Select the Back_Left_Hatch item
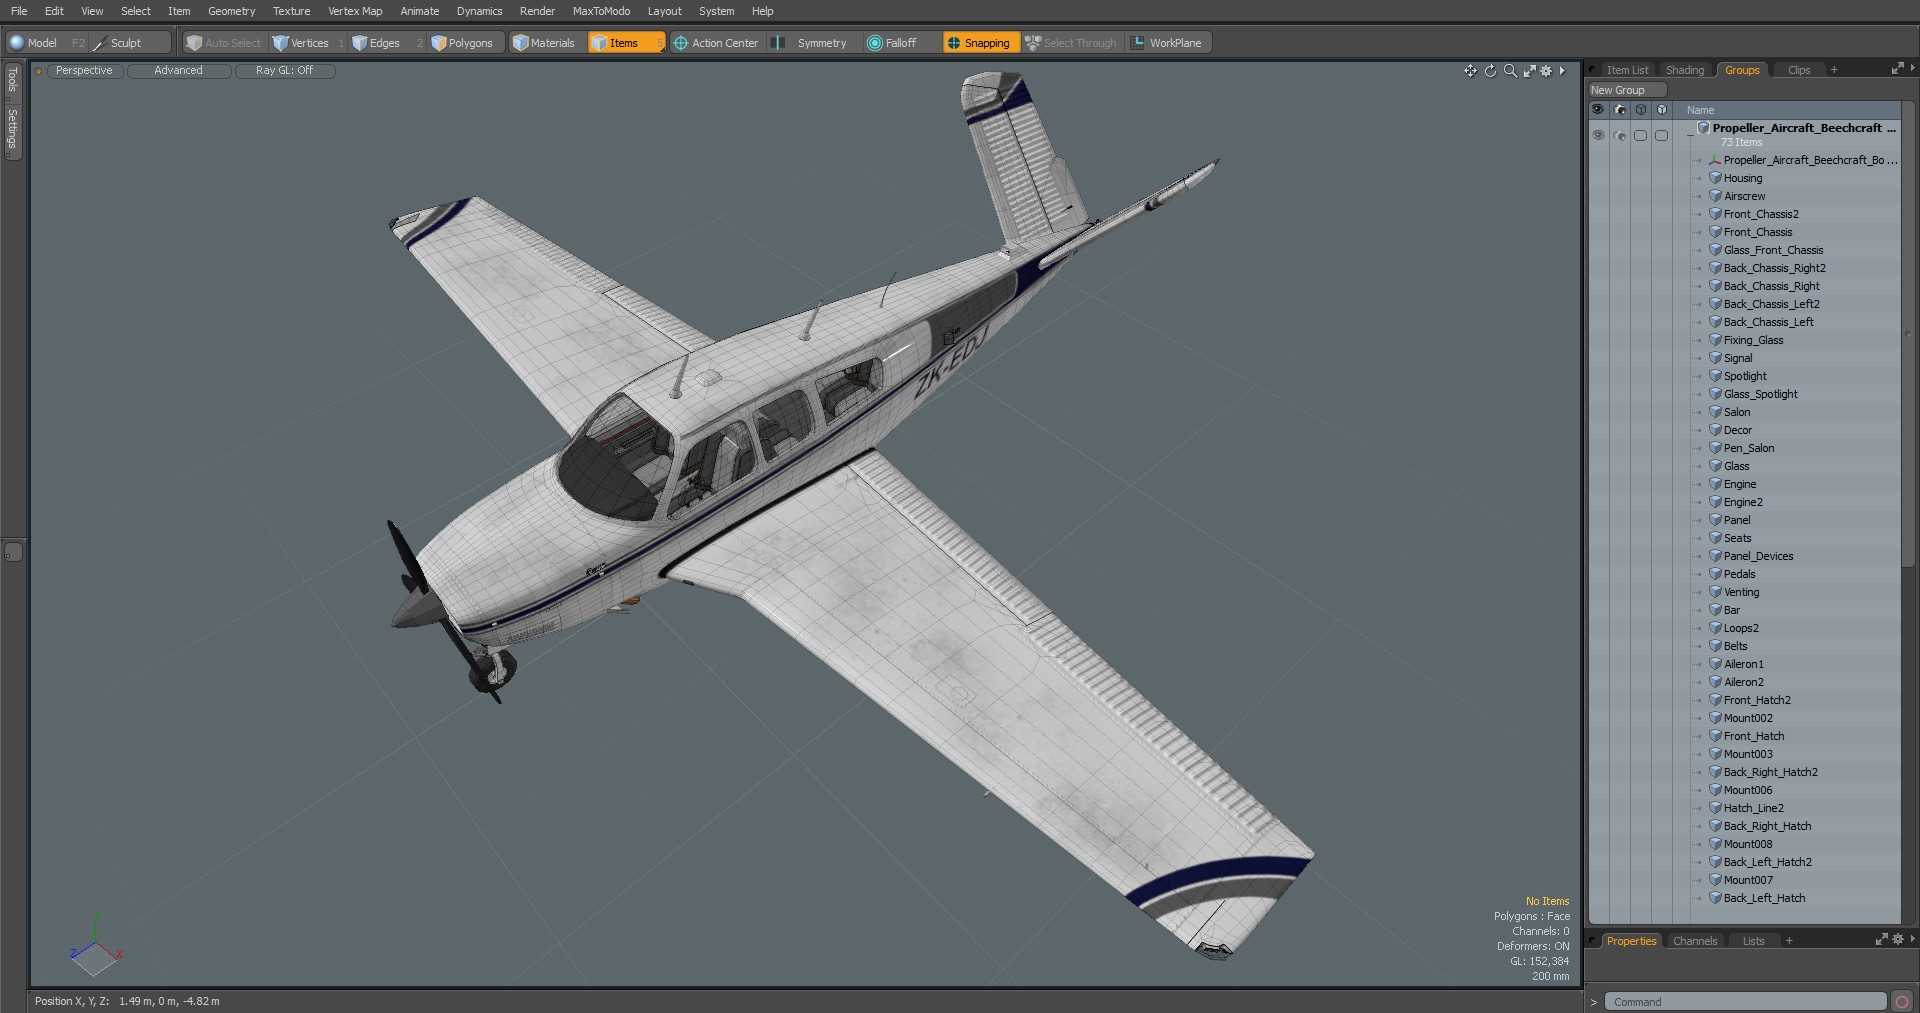Screen dimensions: 1920x1013 click(1764, 898)
